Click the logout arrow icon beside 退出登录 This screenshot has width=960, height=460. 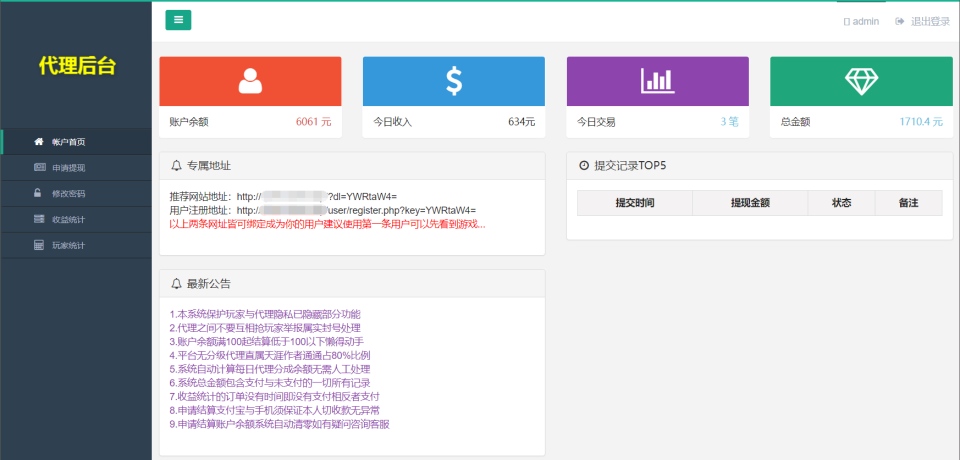pos(900,21)
